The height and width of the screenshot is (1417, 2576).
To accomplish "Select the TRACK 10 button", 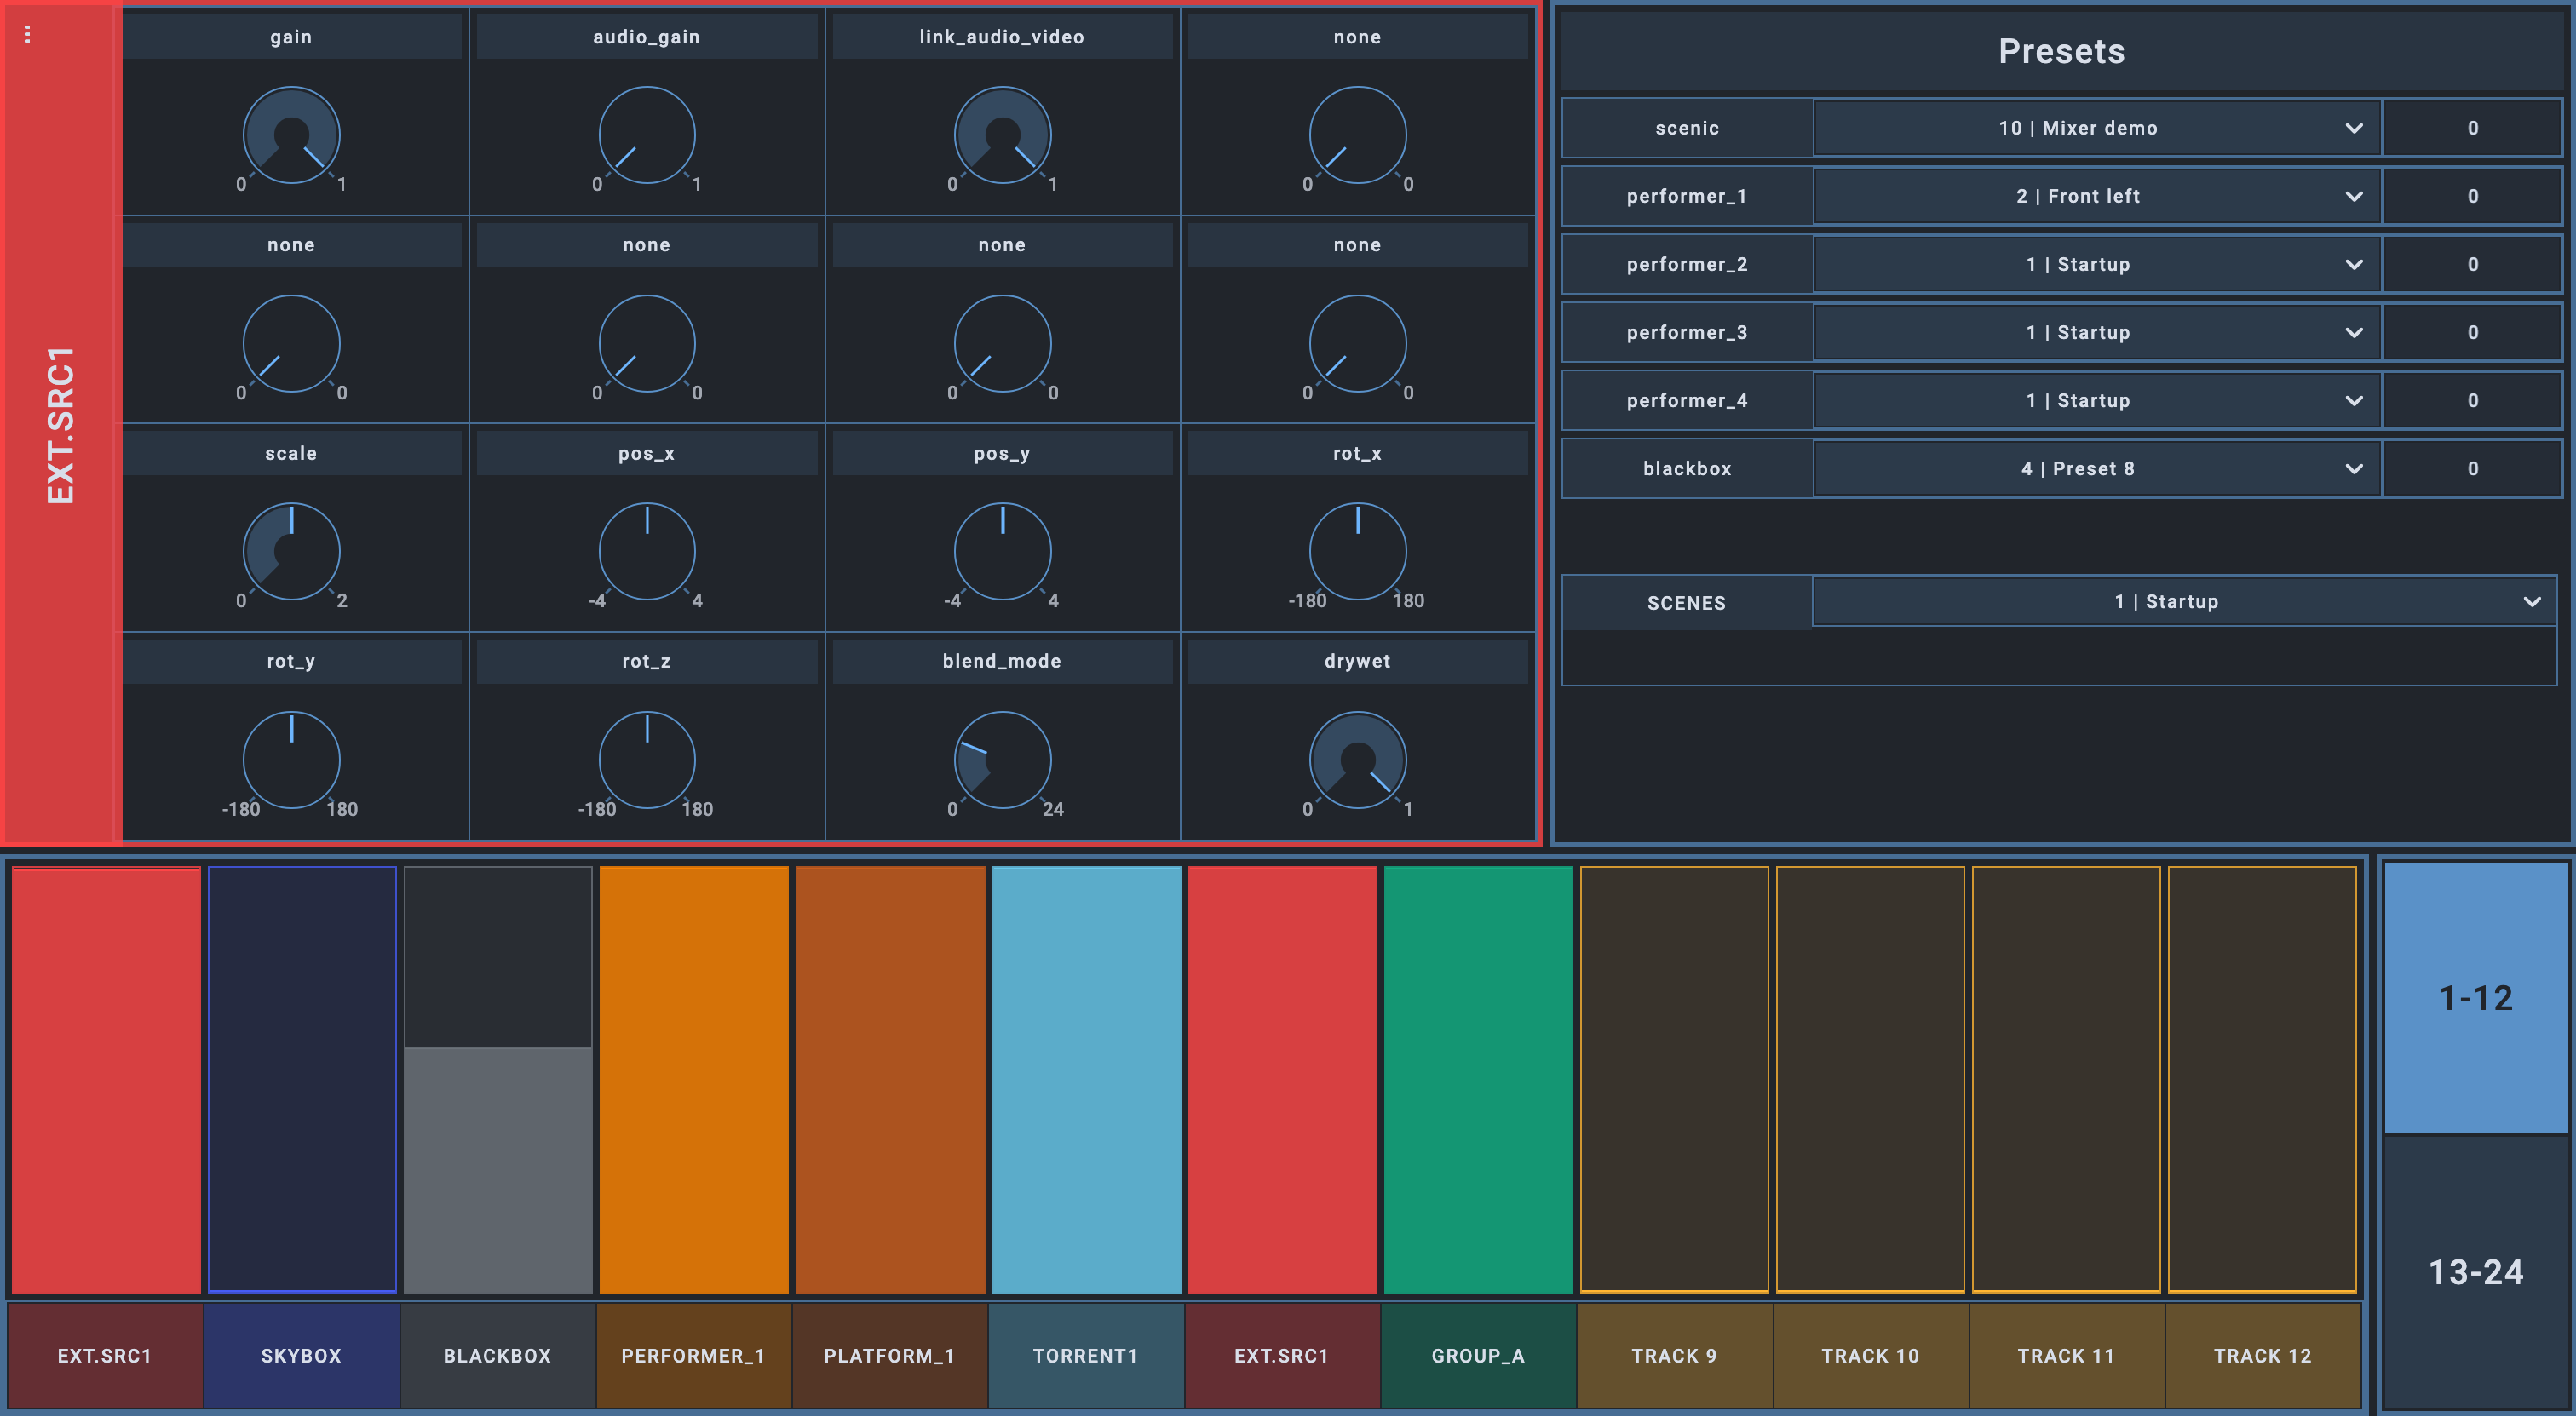I will [1870, 1355].
